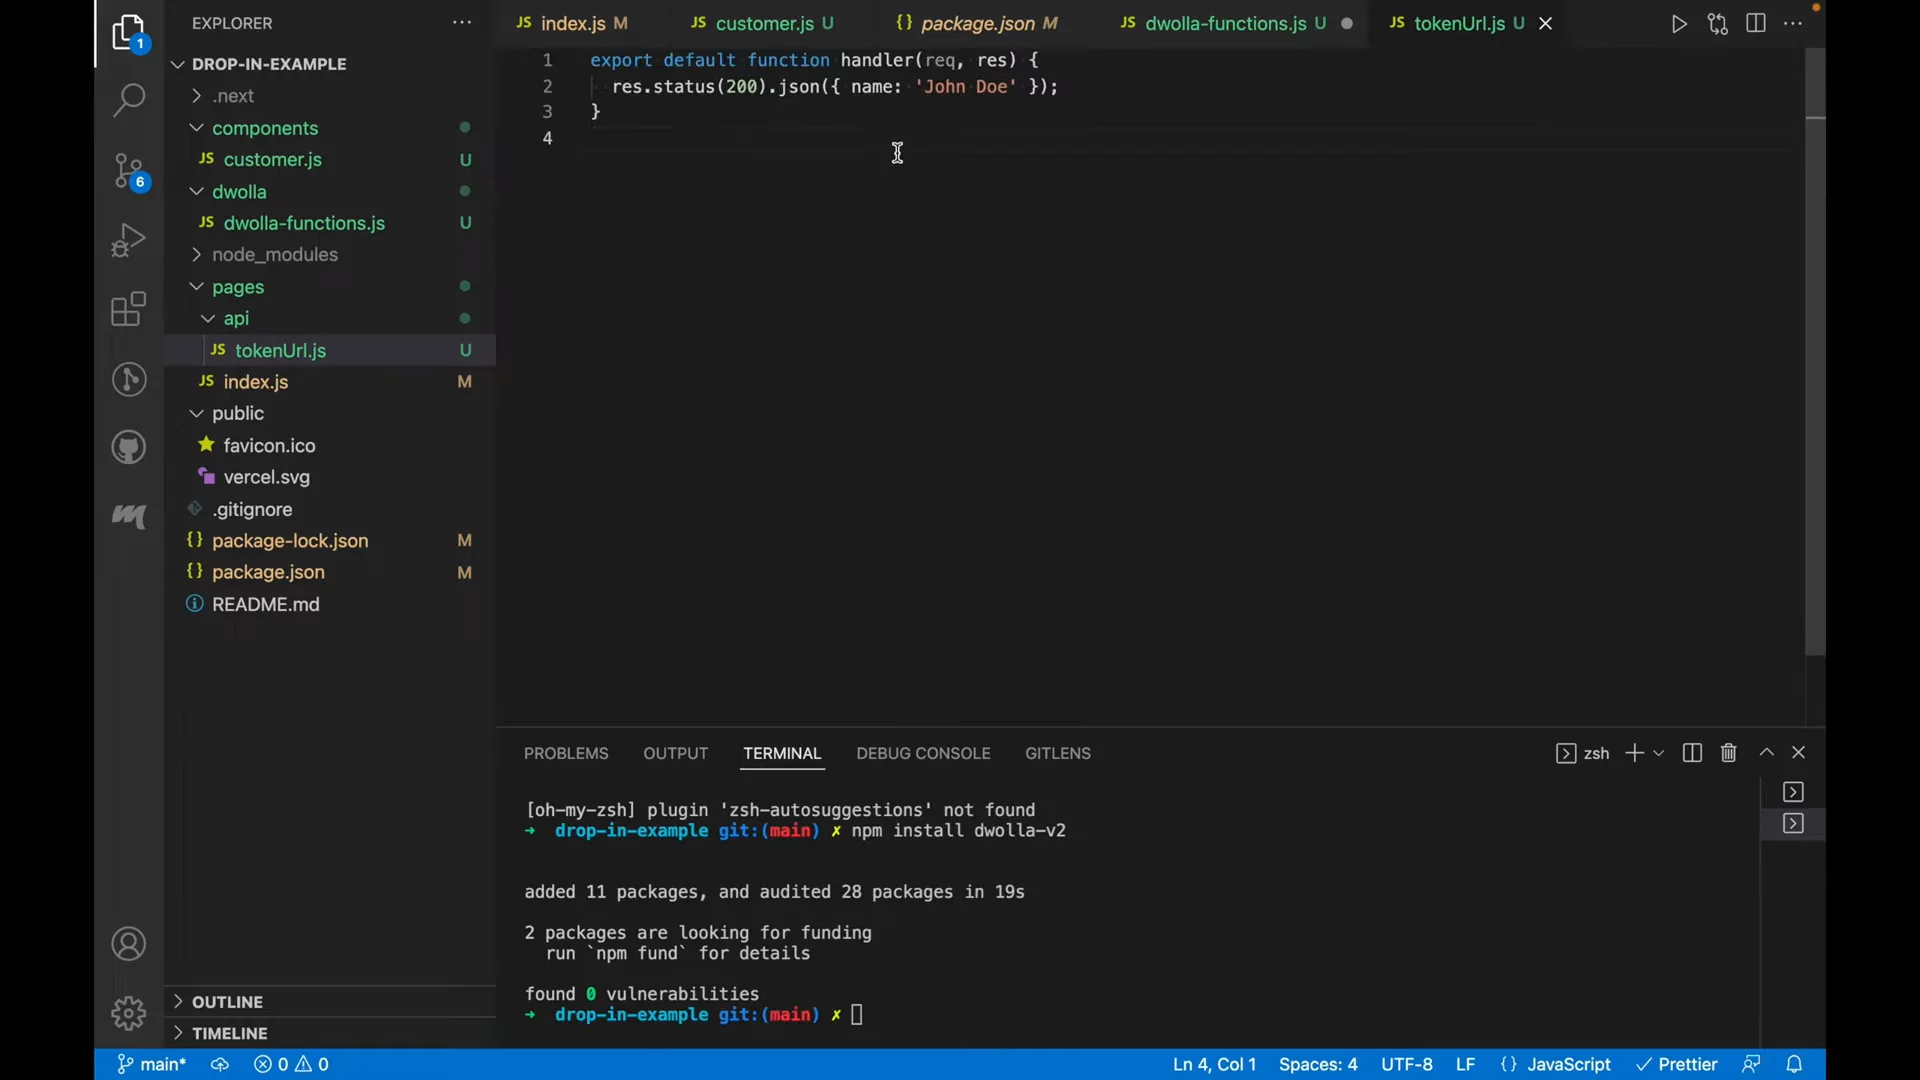The width and height of the screenshot is (1920, 1080).
Task: Expand the OUTLINE section
Action: click(x=228, y=1001)
